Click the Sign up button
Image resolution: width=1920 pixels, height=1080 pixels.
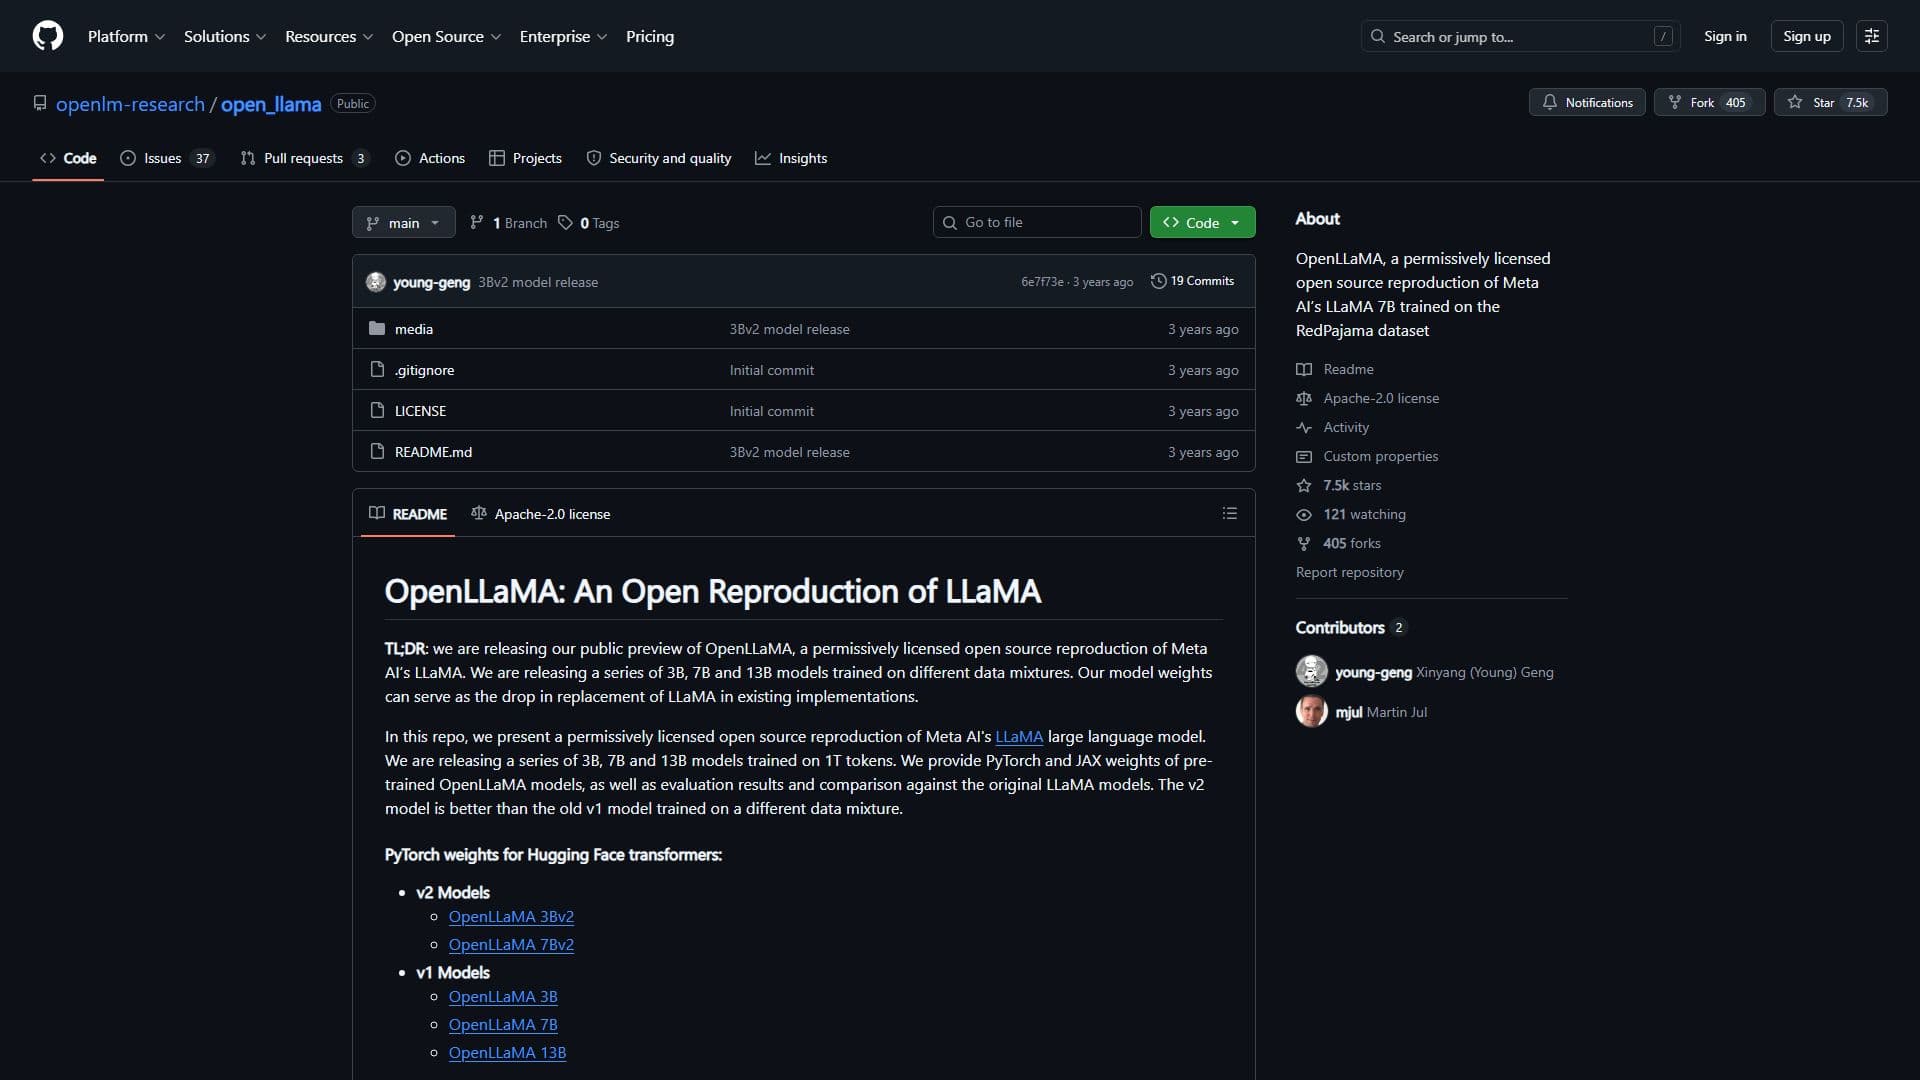point(1806,36)
